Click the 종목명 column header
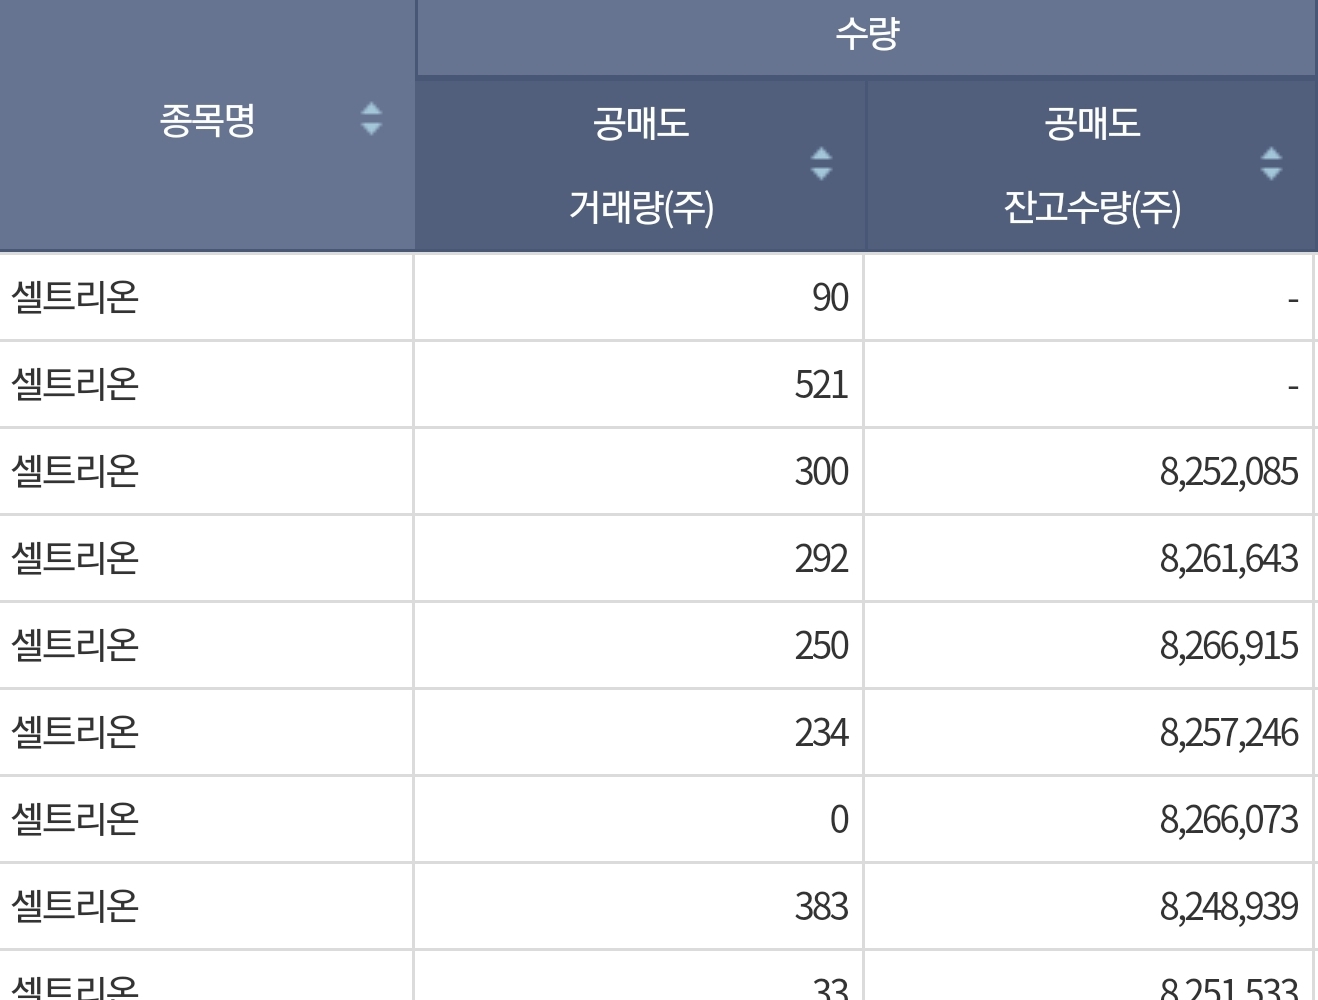1318x1000 pixels. pos(207,125)
